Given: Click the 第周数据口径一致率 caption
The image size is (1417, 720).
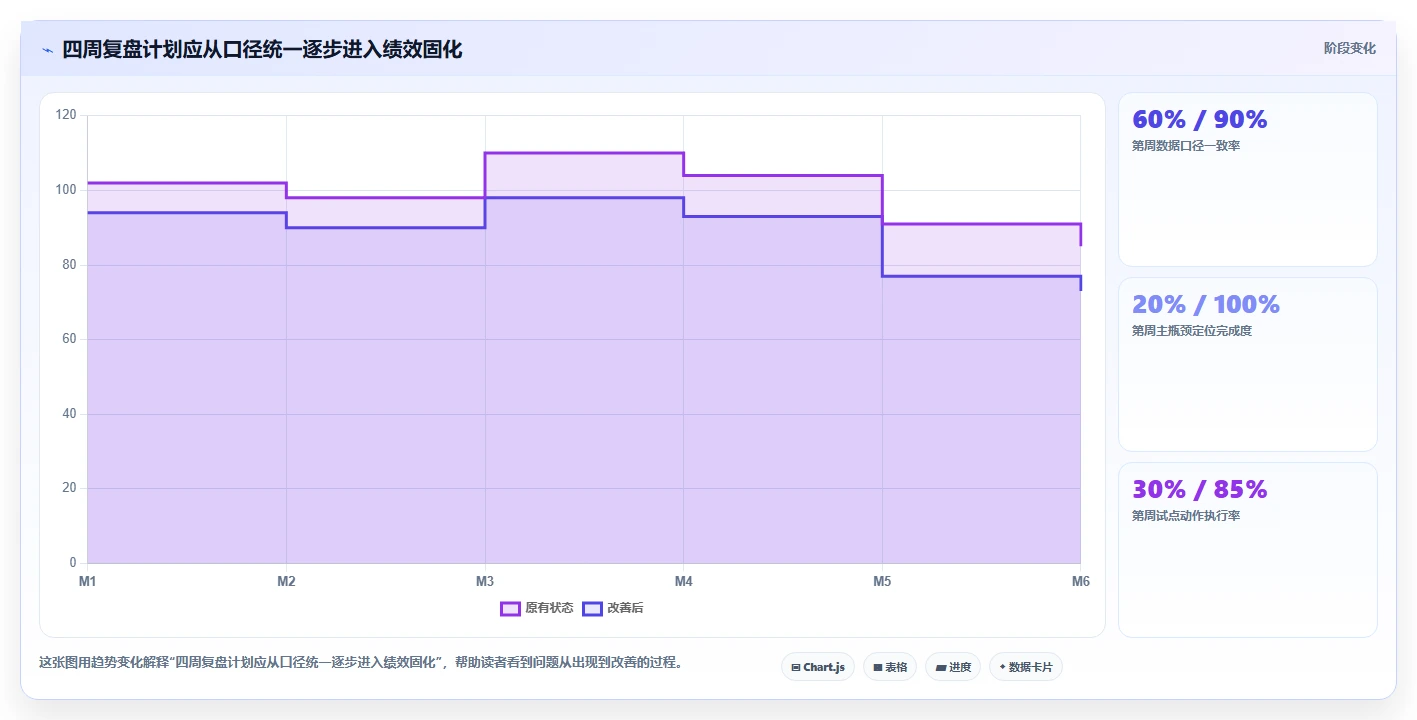Looking at the screenshot, I should click(x=1186, y=146).
